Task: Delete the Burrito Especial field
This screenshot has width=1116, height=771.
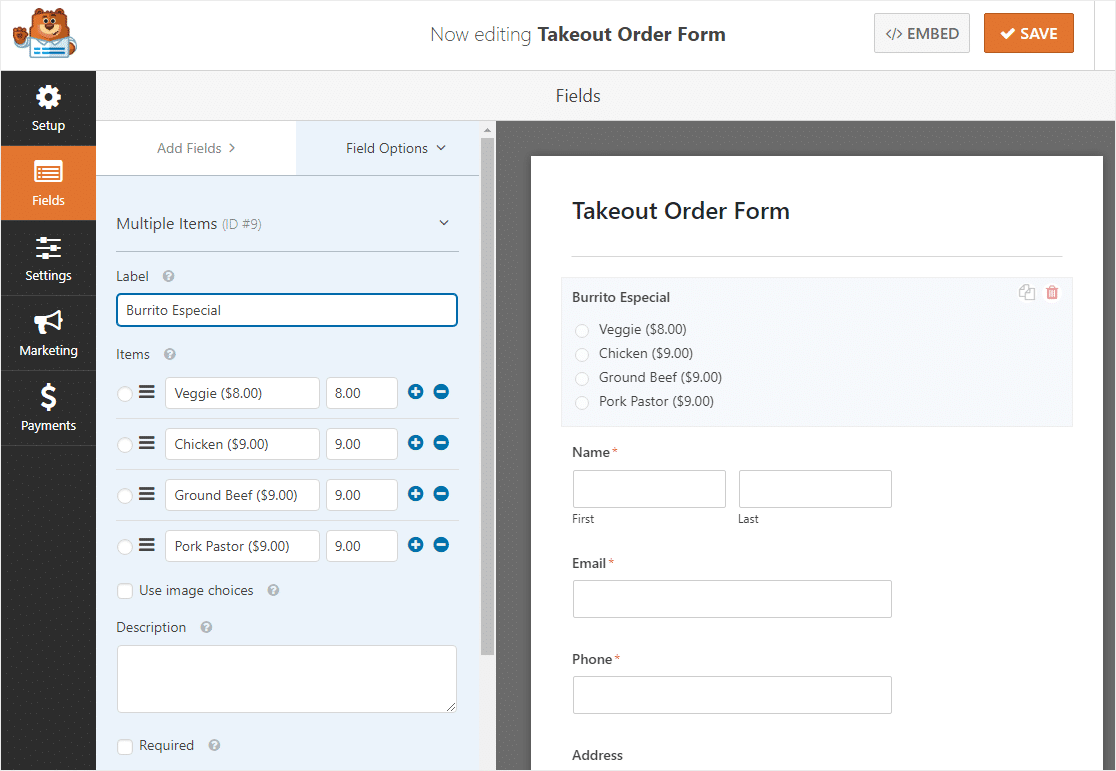Action: [x=1052, y=293]
